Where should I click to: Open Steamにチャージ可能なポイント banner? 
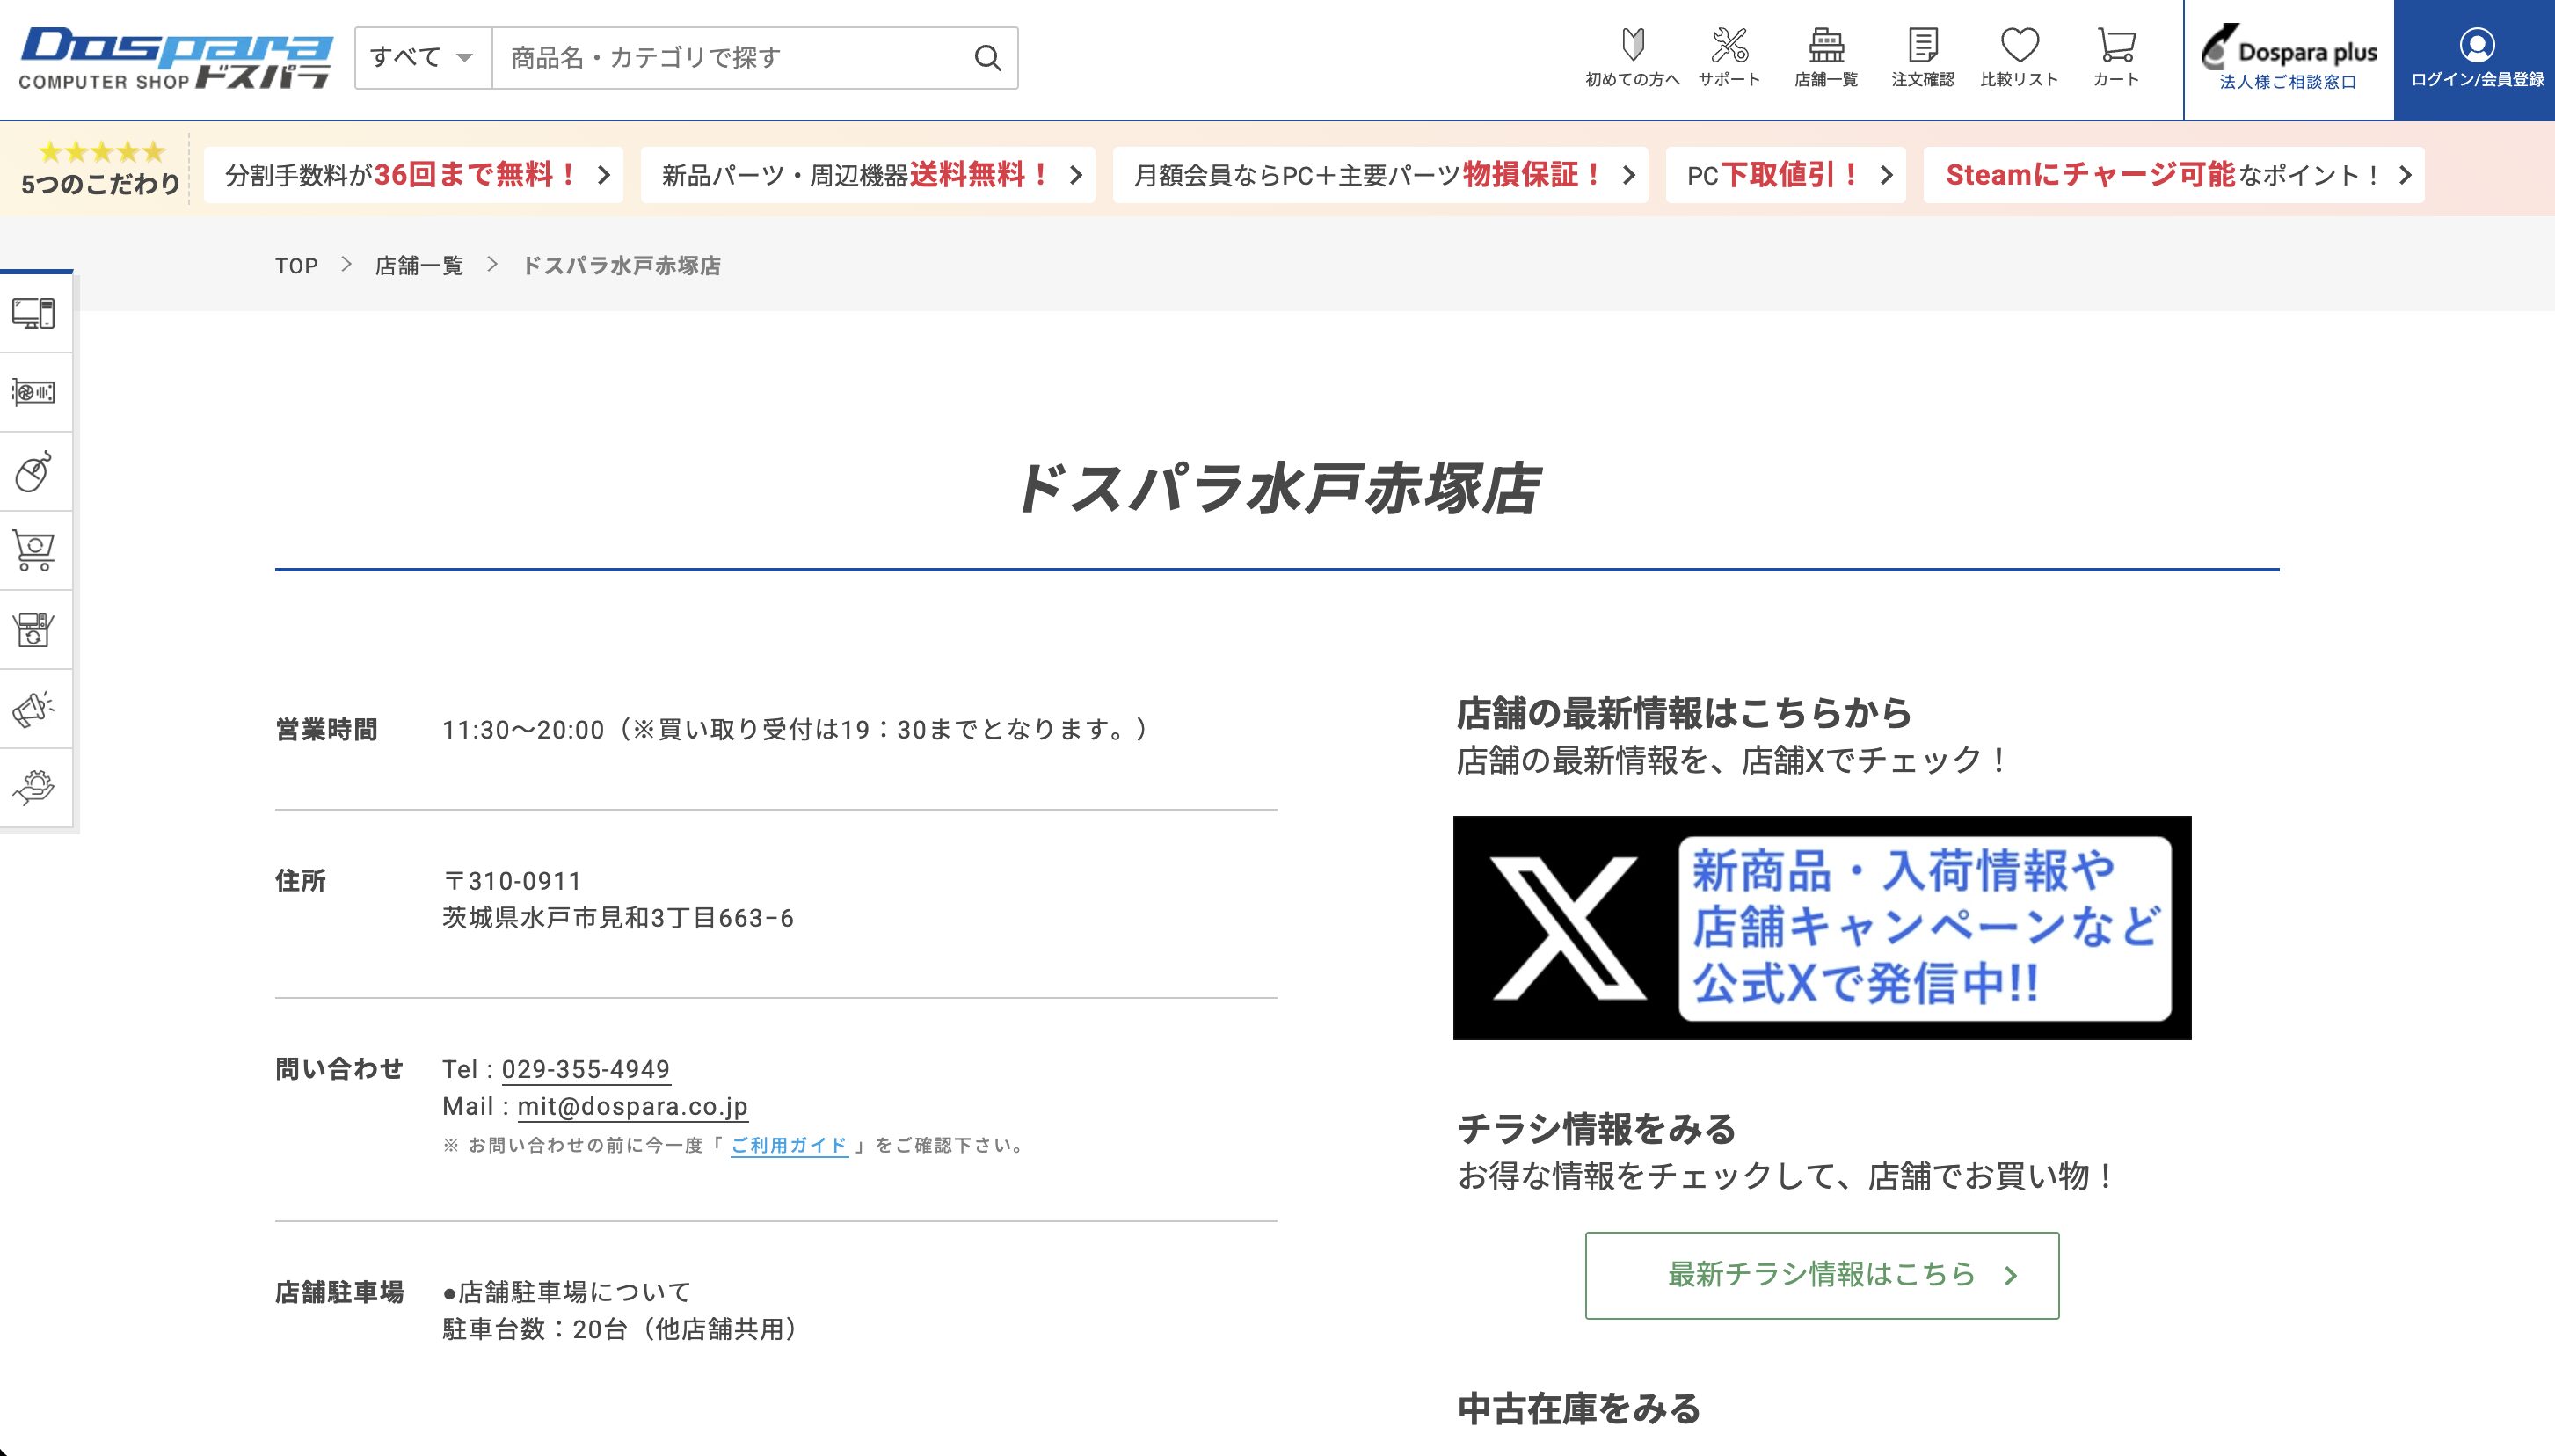pyautogui.click(x=2173, y=175)
